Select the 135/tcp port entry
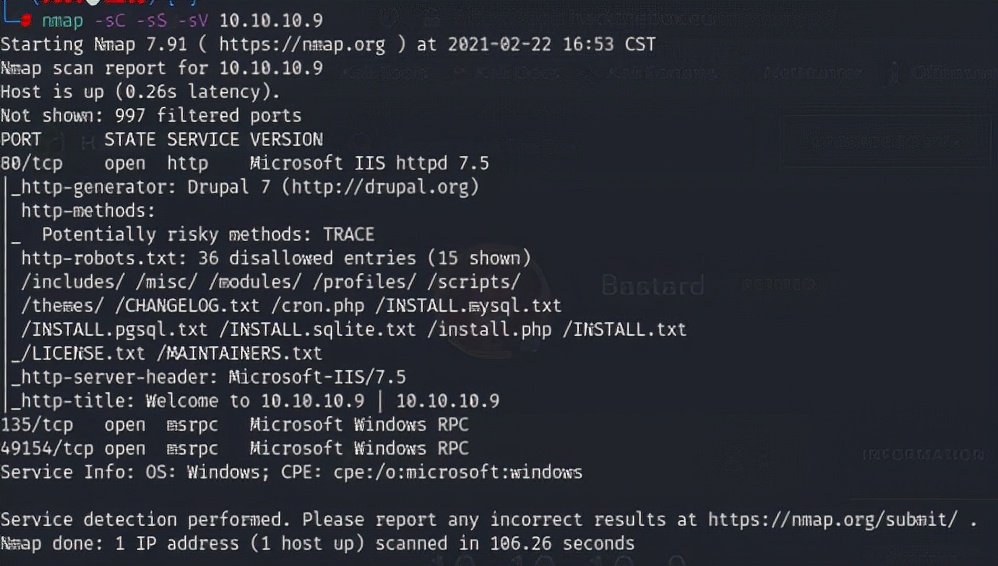The width and height of the screenshot is (998, 566). 37,425
